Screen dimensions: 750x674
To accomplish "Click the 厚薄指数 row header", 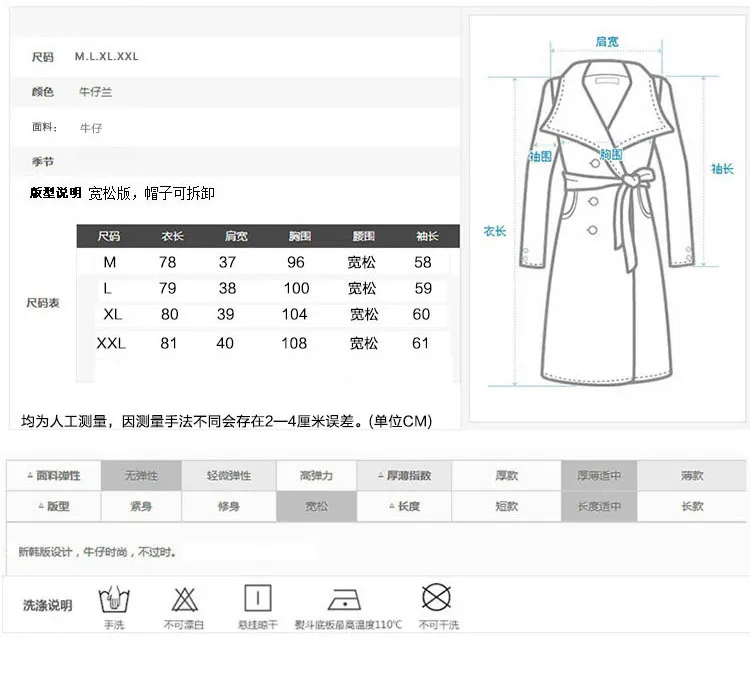I will coord(404,475).
